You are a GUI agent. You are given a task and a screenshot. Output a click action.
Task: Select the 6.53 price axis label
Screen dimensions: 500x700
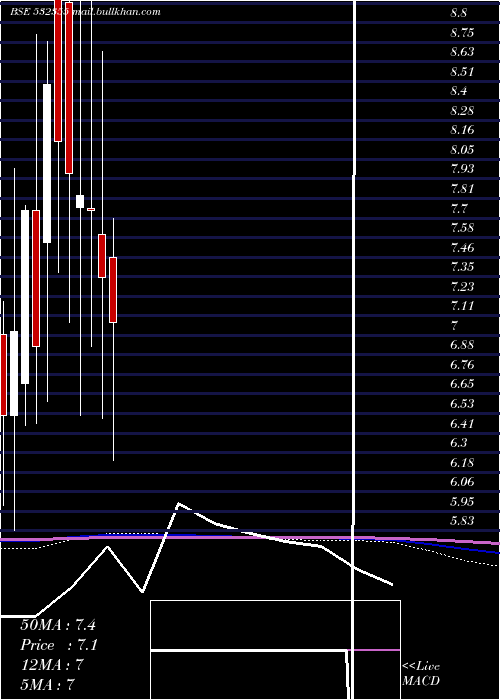pos(462,404)
